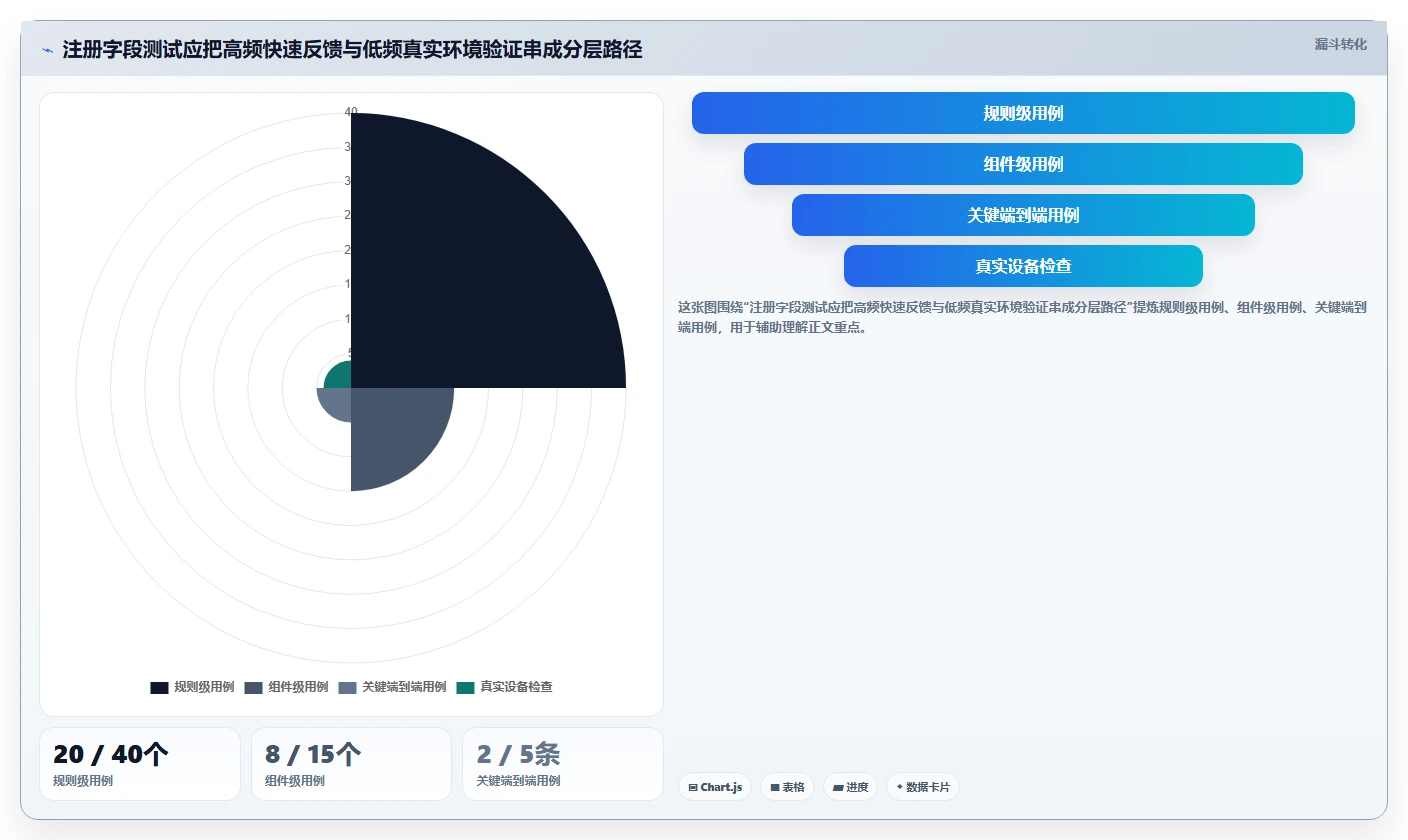Click the 数据卡片 chip icon
This screenshot has width=1408, height=840.
900,787
